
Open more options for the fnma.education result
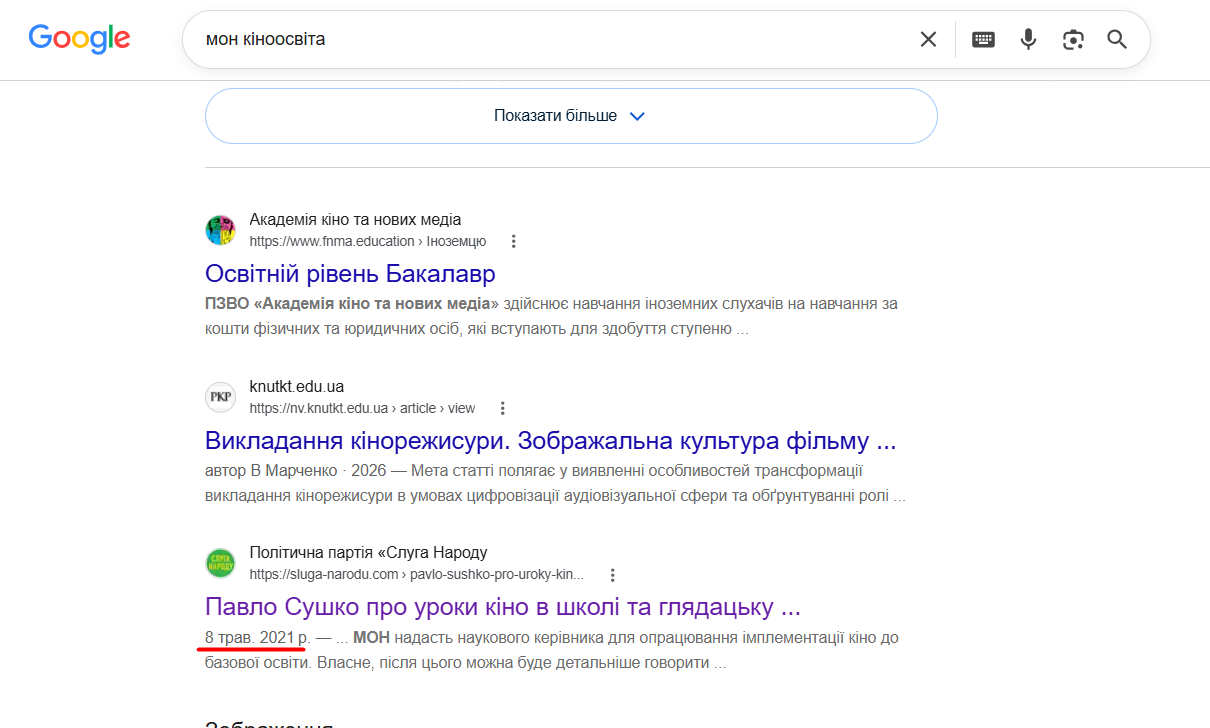point(513,241)
